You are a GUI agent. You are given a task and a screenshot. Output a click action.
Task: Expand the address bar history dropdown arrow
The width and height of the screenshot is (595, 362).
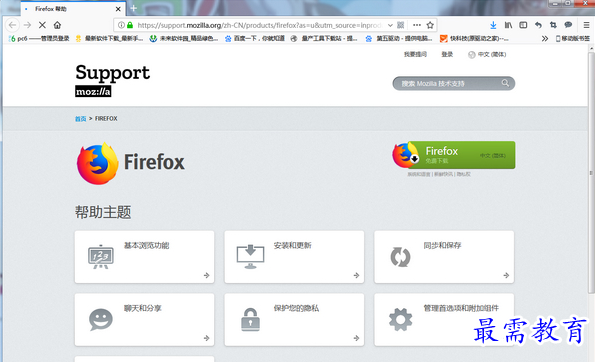(390, 25)
